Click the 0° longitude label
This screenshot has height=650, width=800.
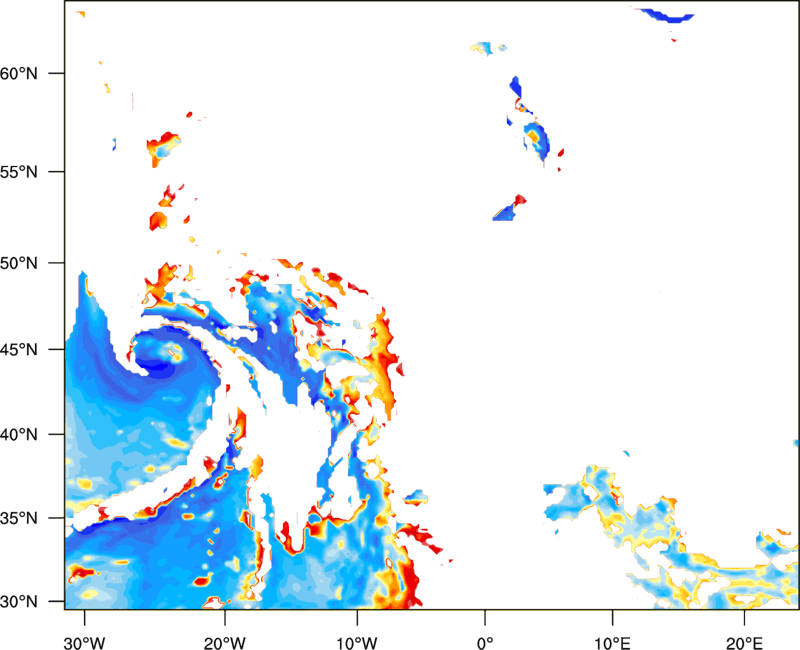pos(485,643)
